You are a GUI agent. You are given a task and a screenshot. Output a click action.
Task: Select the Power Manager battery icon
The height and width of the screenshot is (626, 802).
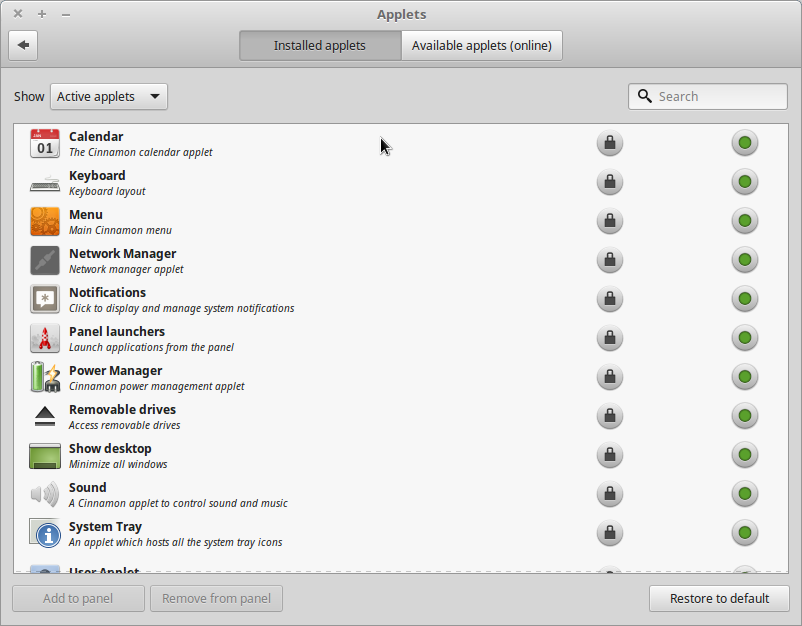click(x=45, y=377)
